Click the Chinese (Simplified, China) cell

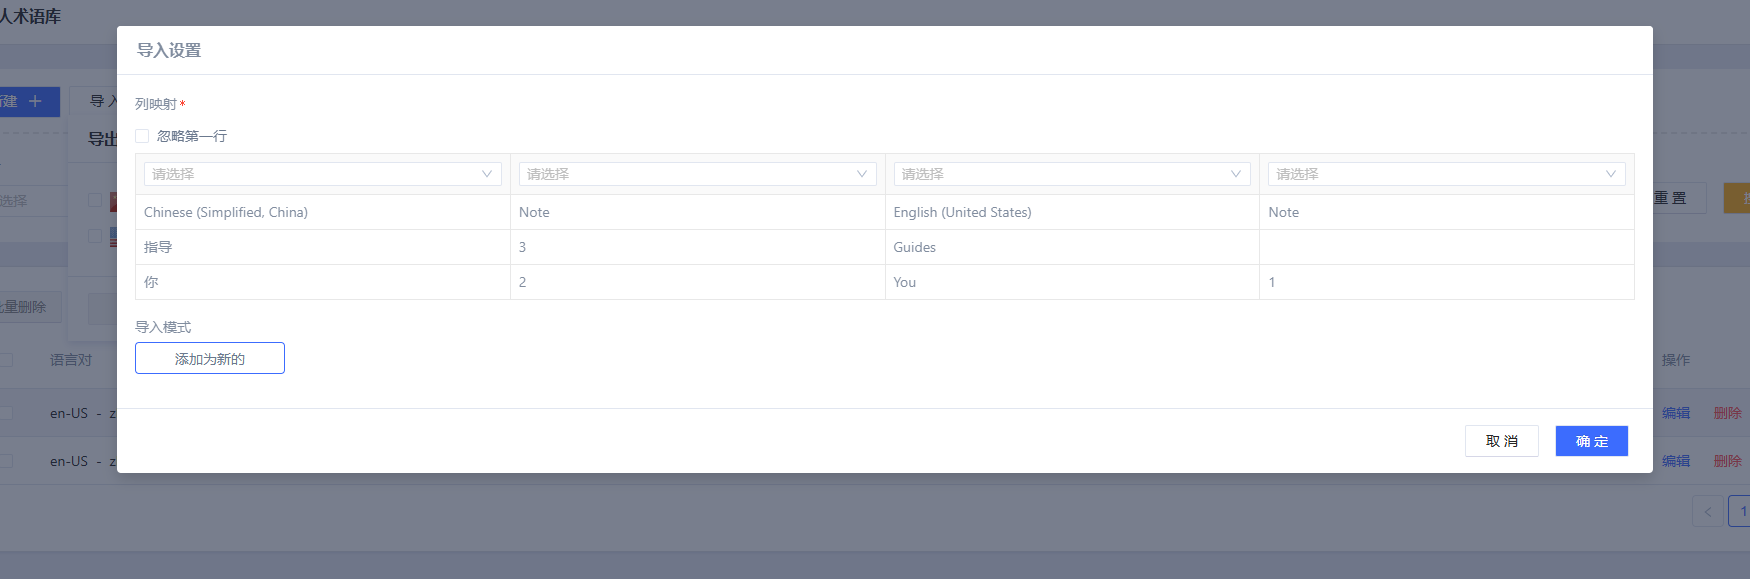tap(323, 212)
